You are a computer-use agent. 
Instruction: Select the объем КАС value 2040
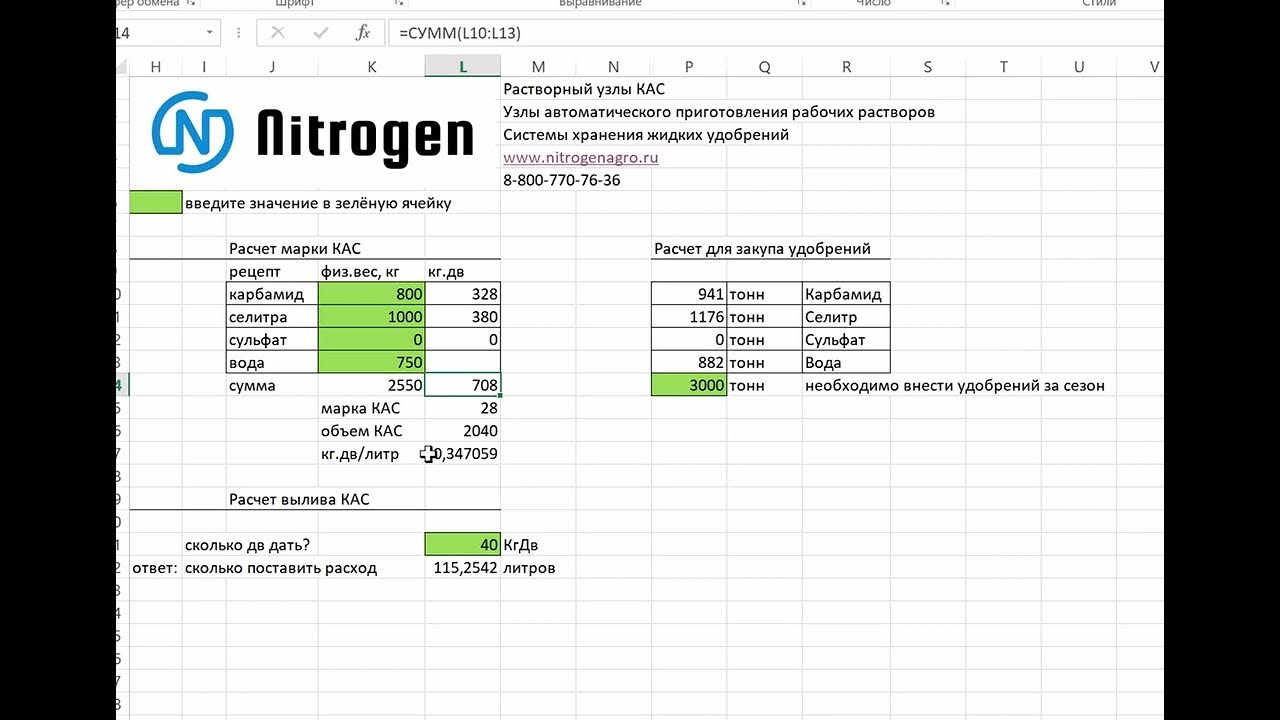click(x=462, y=431)
